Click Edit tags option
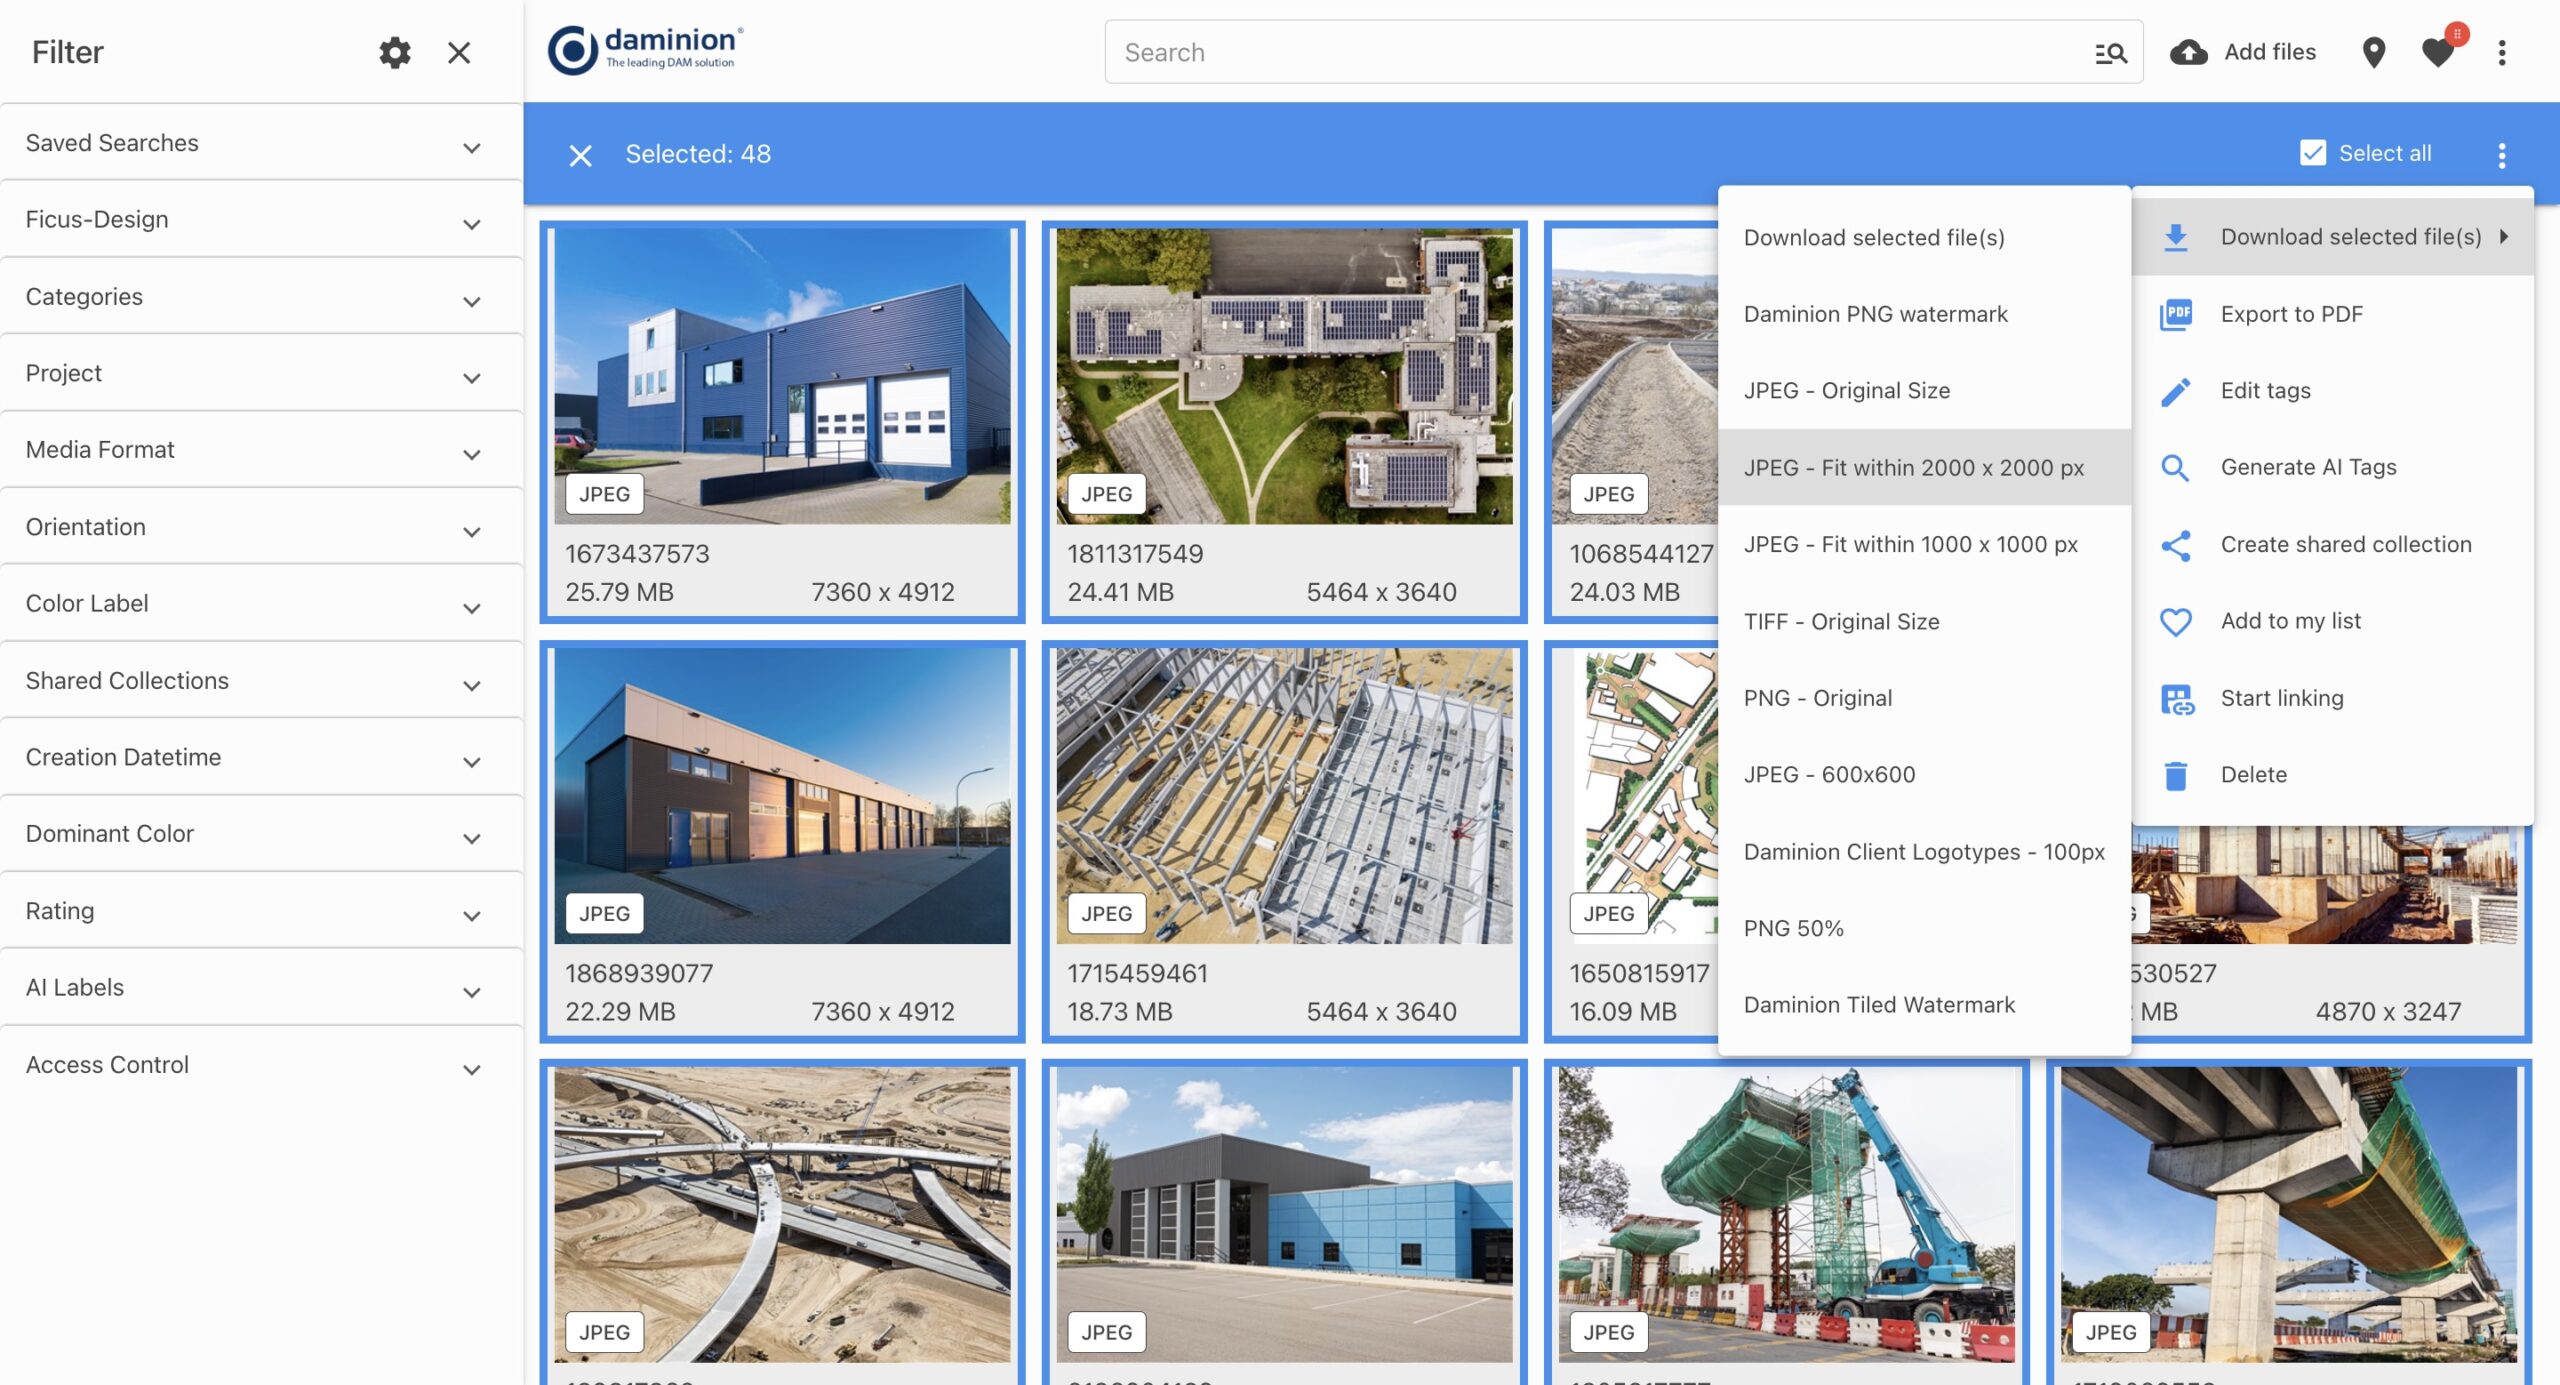 coord(2265,391)
